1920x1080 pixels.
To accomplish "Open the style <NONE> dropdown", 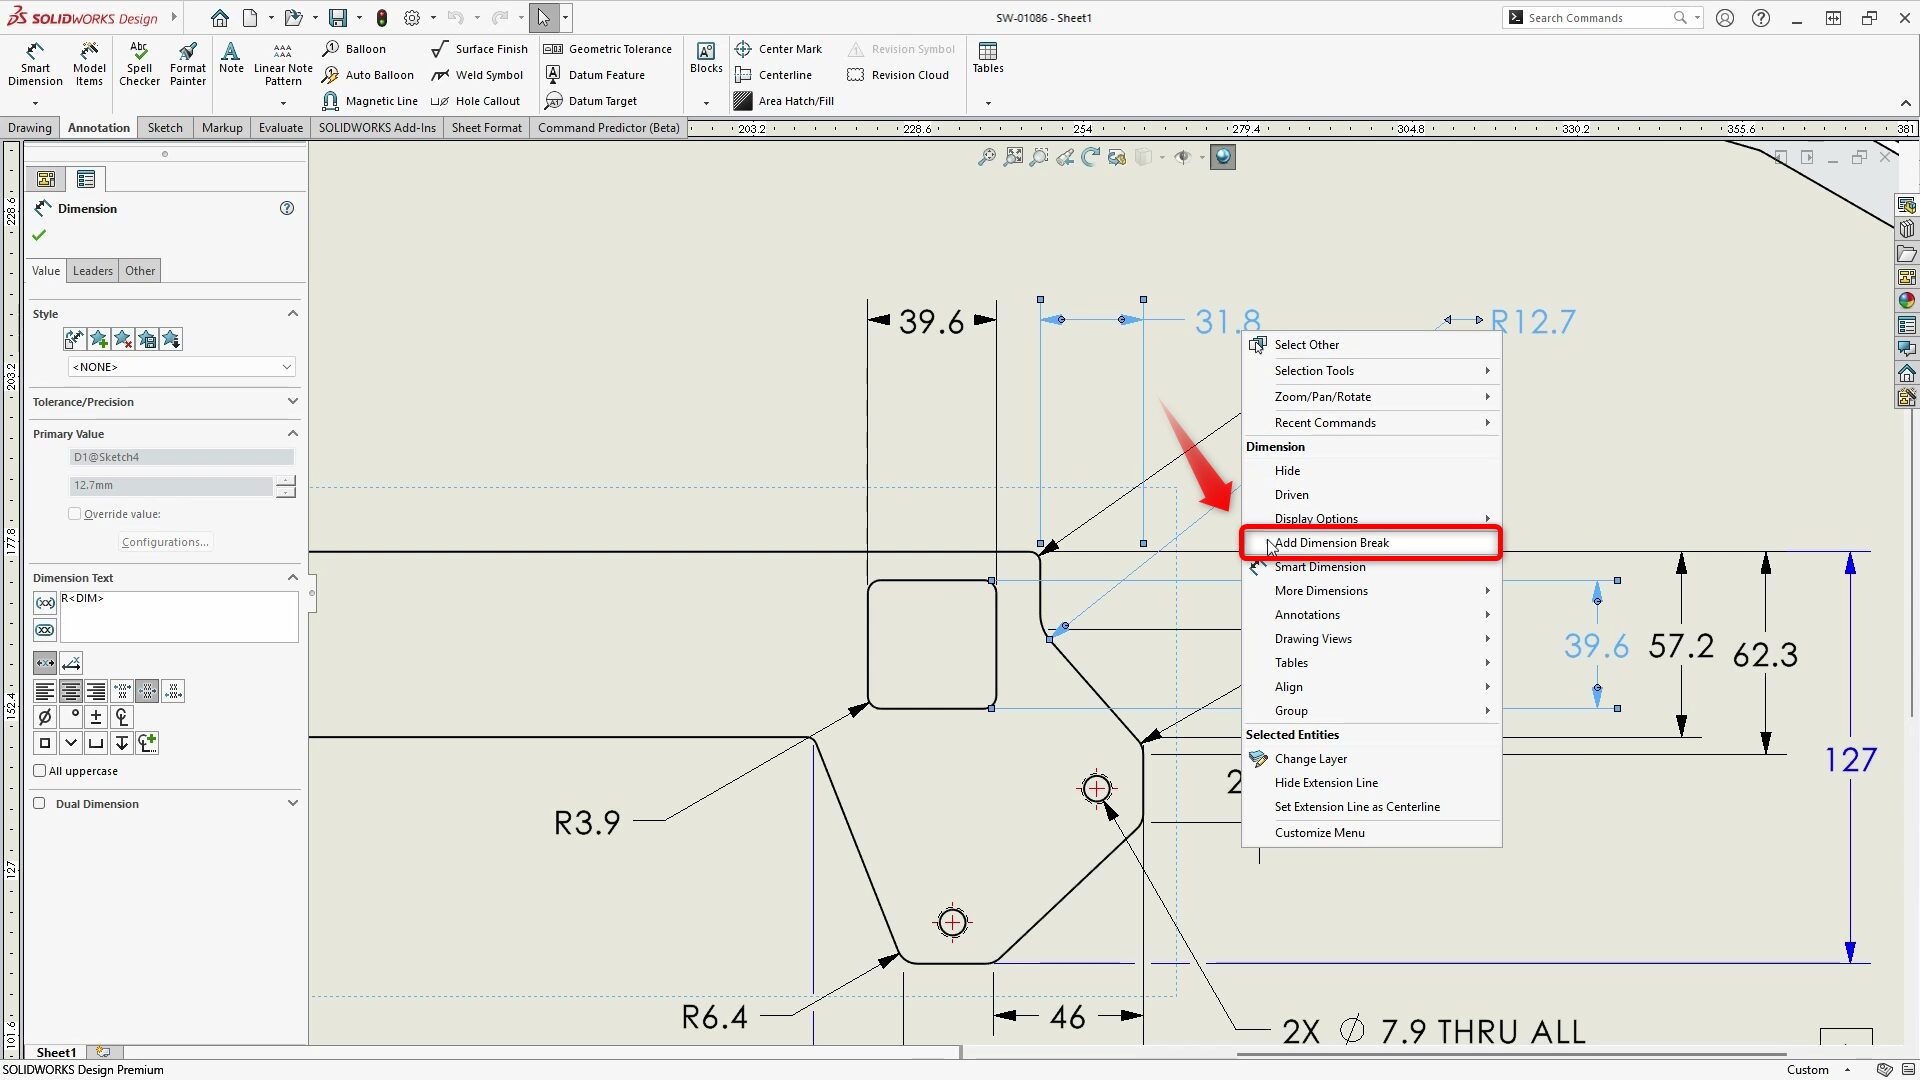I will coord(181,367).
